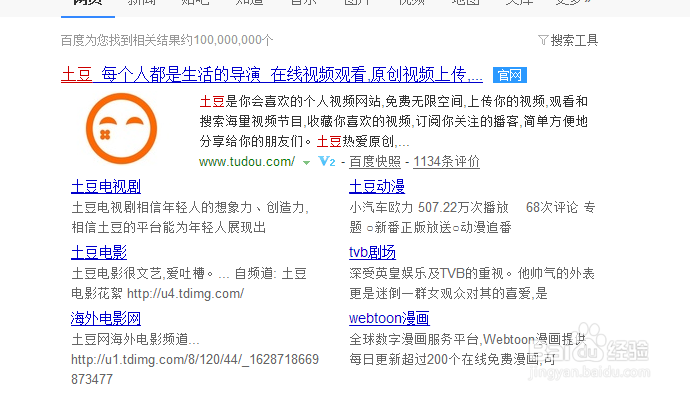This screenshot has width=690, height=396.
Task: View 1134条评价 reviews
Action: [446, 161]
